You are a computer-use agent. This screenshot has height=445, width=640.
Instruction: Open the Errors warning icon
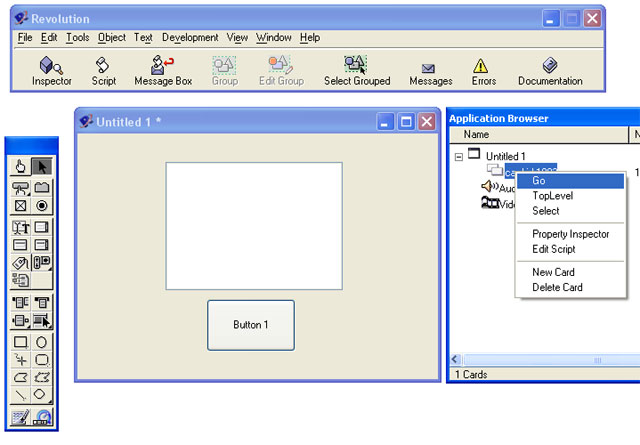484,72
